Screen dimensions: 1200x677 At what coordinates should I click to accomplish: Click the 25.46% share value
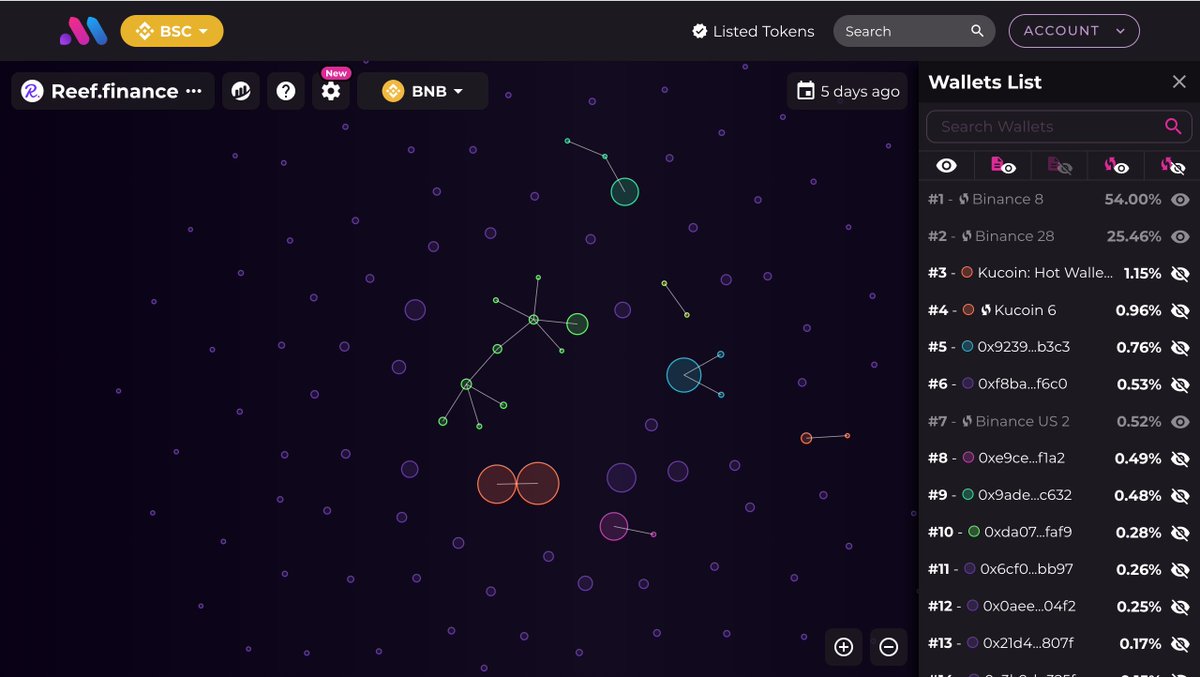[1134, 236]
